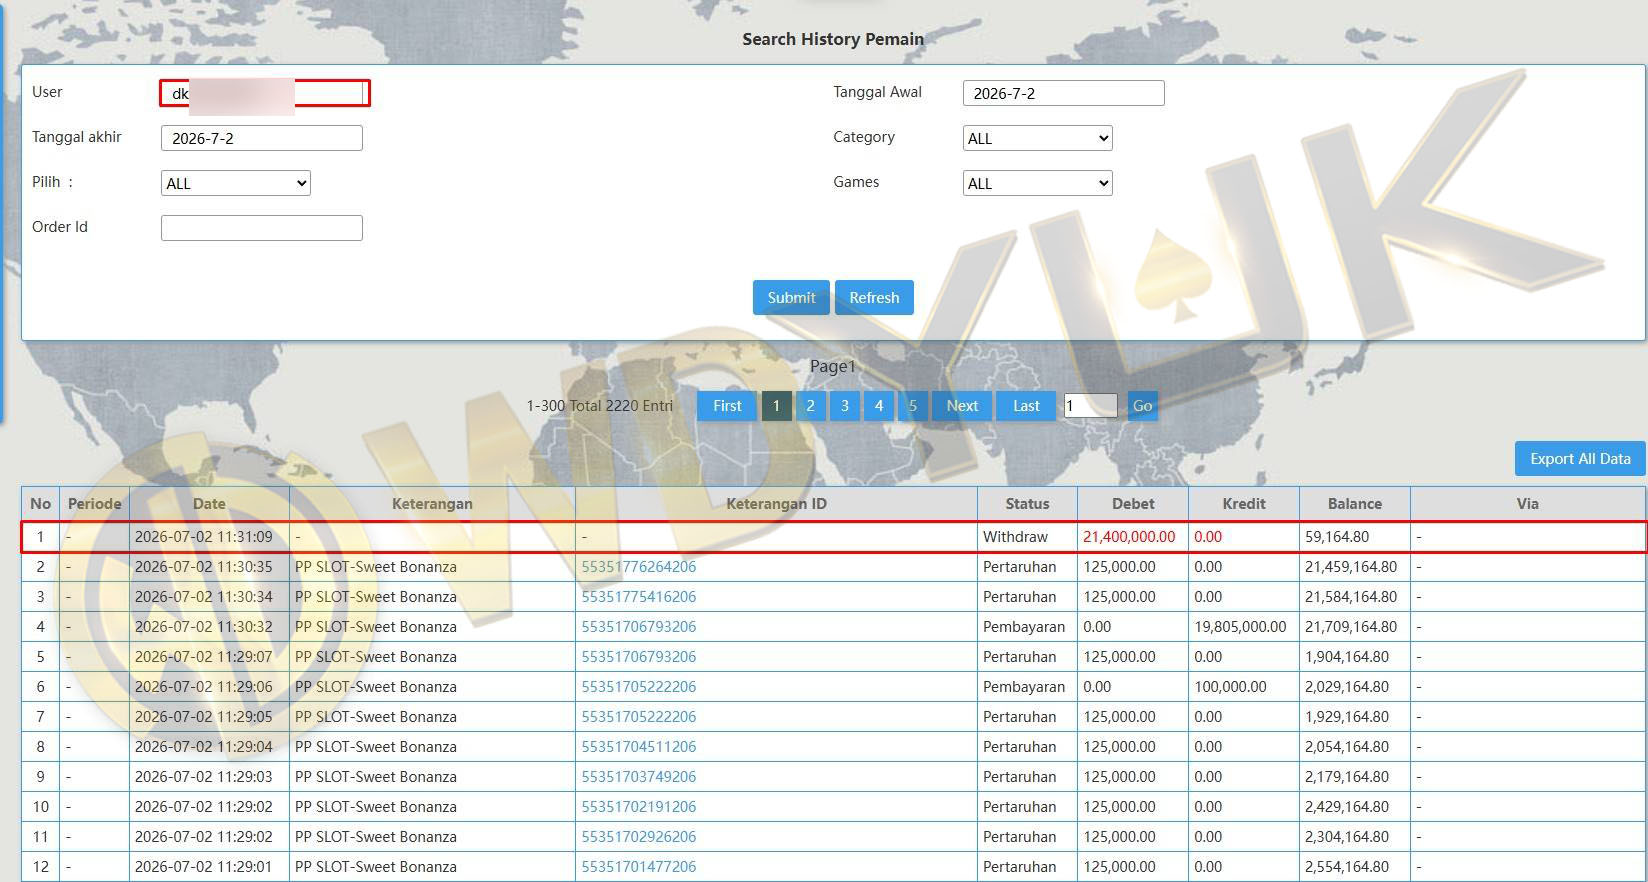Select the 2026-07-02 11:31:09 date cell

click(209, 537)
